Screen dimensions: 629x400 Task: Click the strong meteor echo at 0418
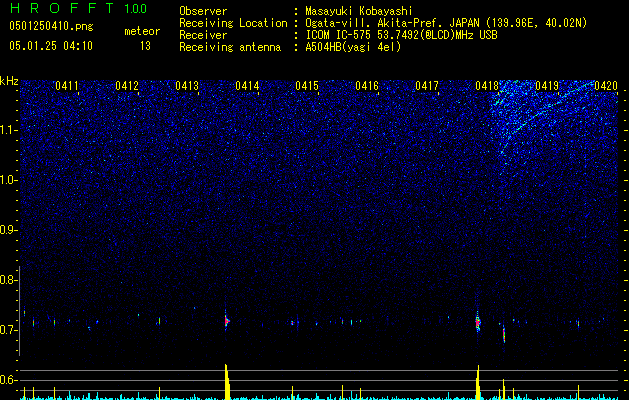click(478, 322)
